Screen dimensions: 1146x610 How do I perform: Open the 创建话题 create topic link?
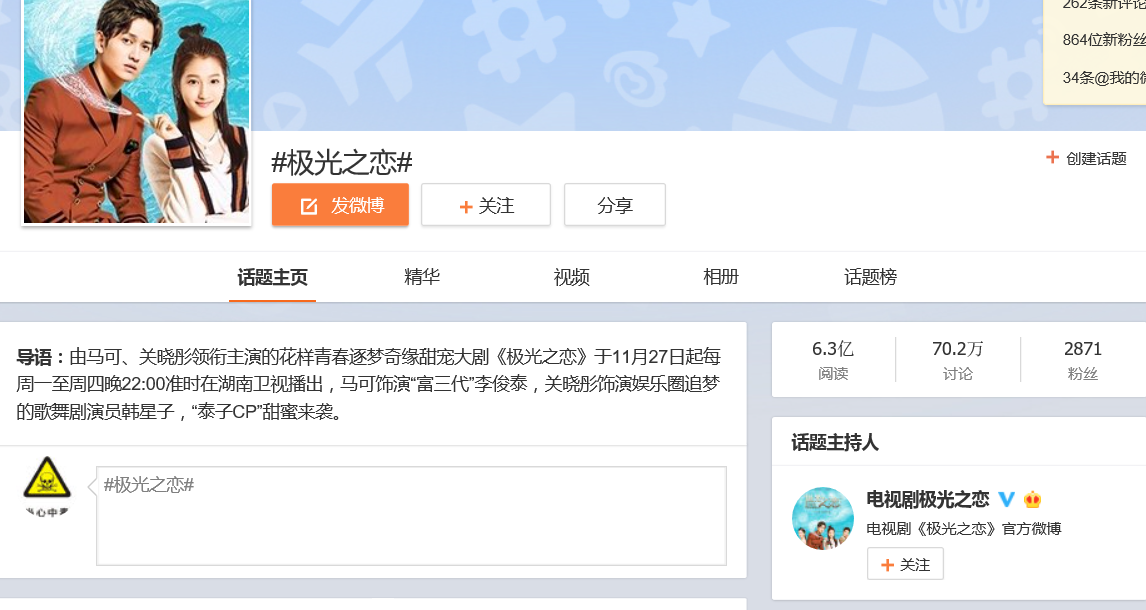coord(1086,158)
